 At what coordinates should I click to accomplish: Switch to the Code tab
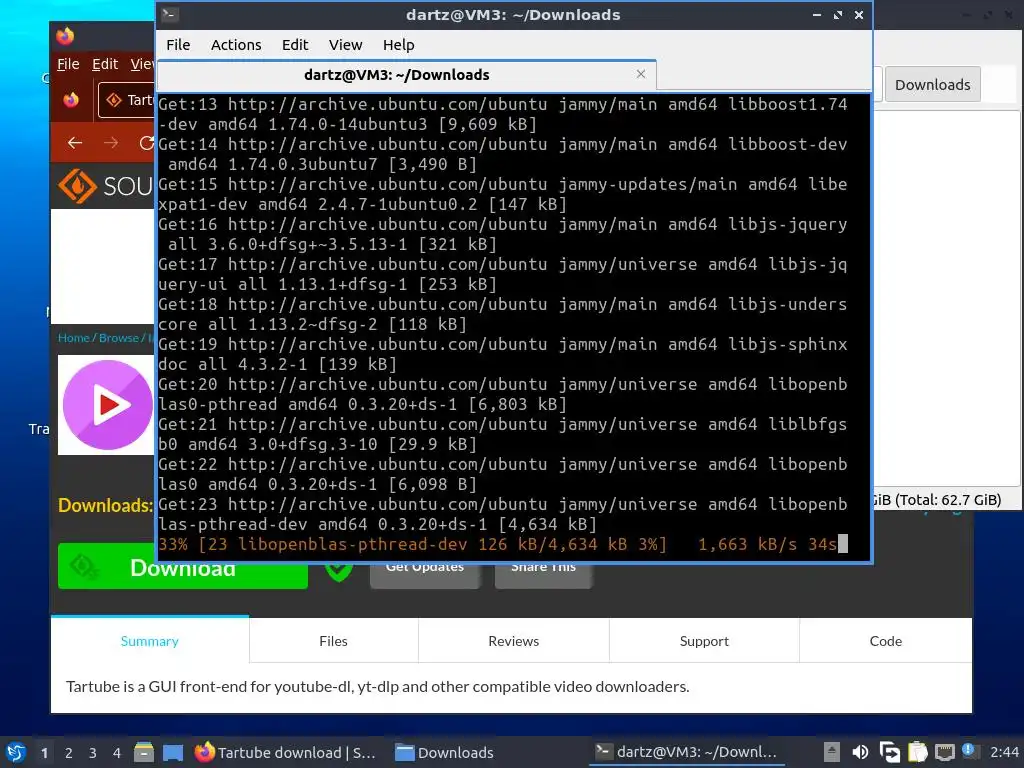tap(886, 641)
